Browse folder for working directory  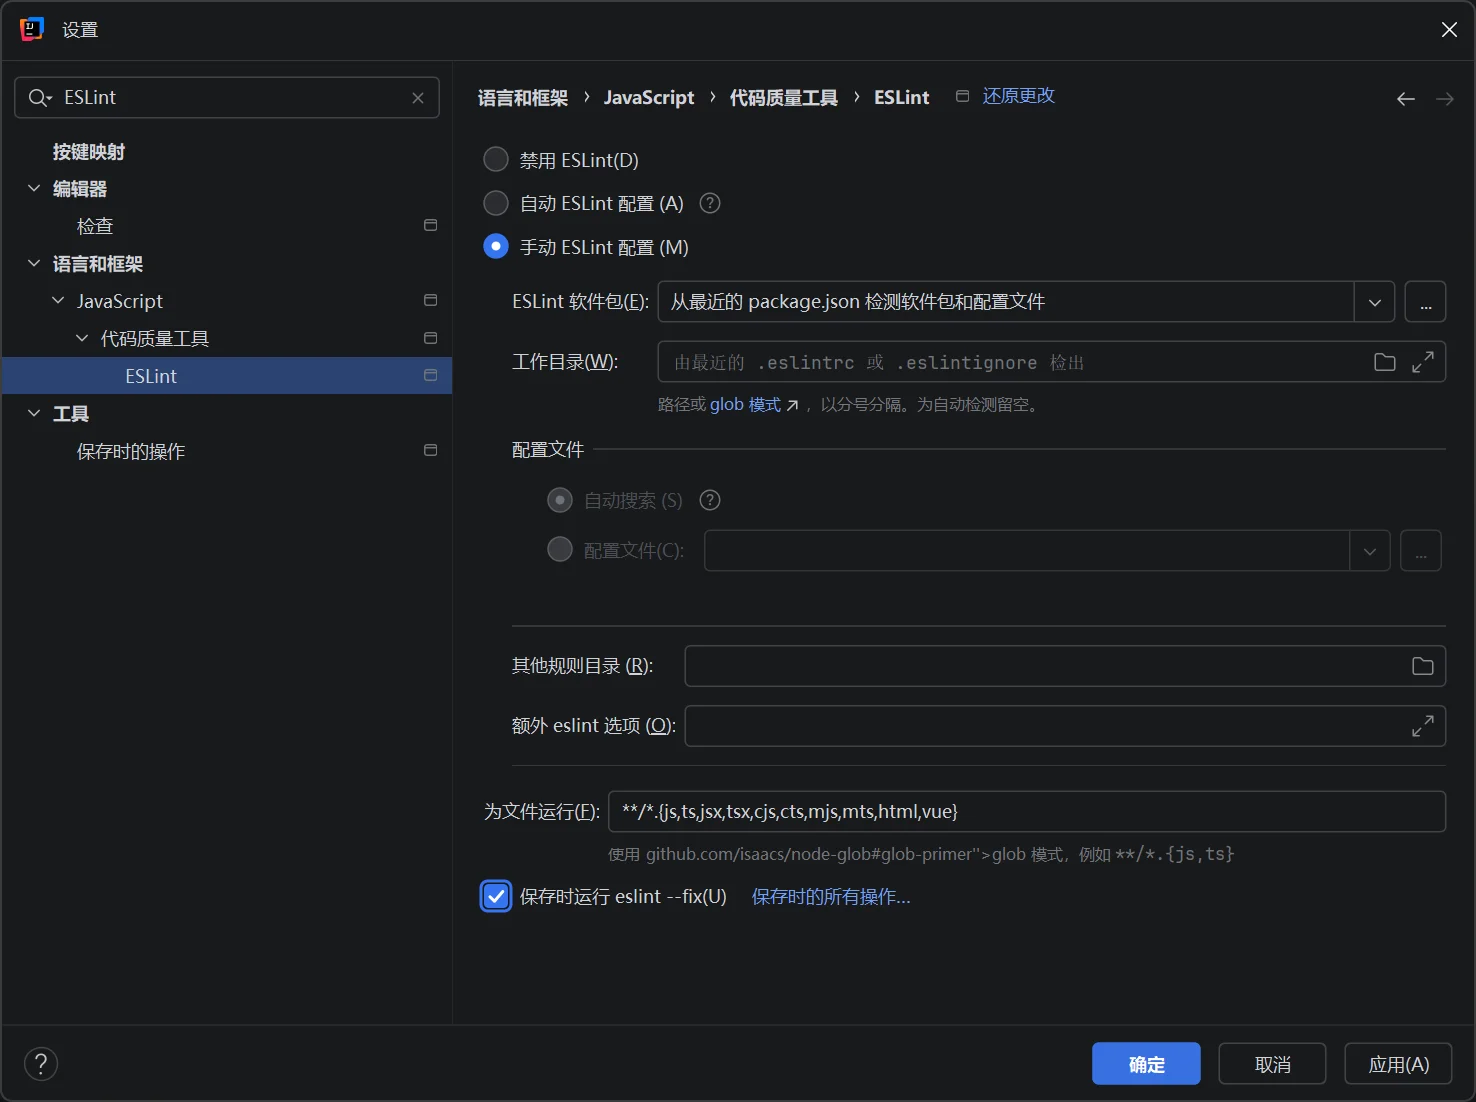tap(1385, 363)
